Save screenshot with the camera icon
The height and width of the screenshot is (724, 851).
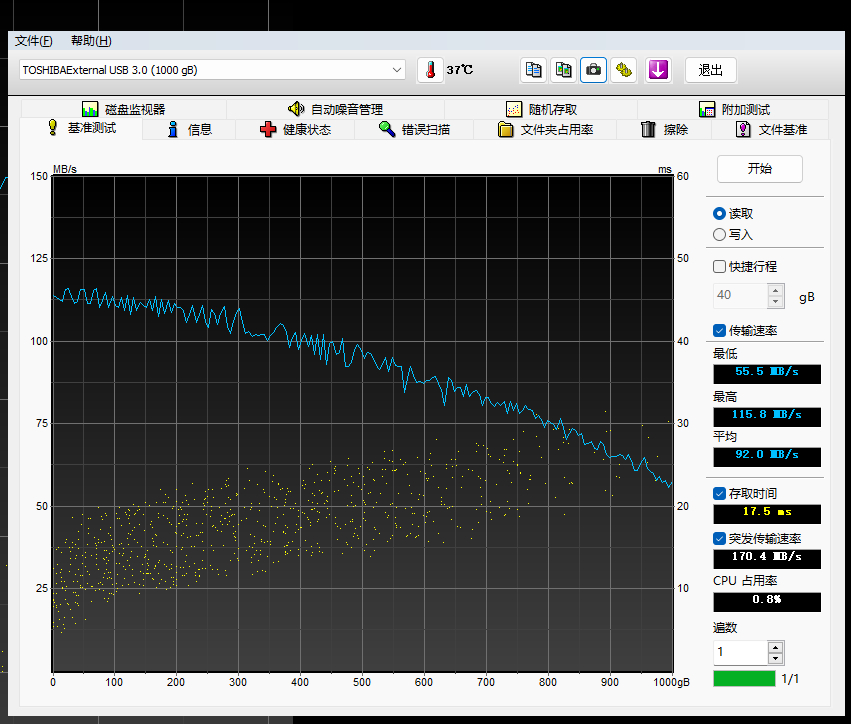coord(593,70)
